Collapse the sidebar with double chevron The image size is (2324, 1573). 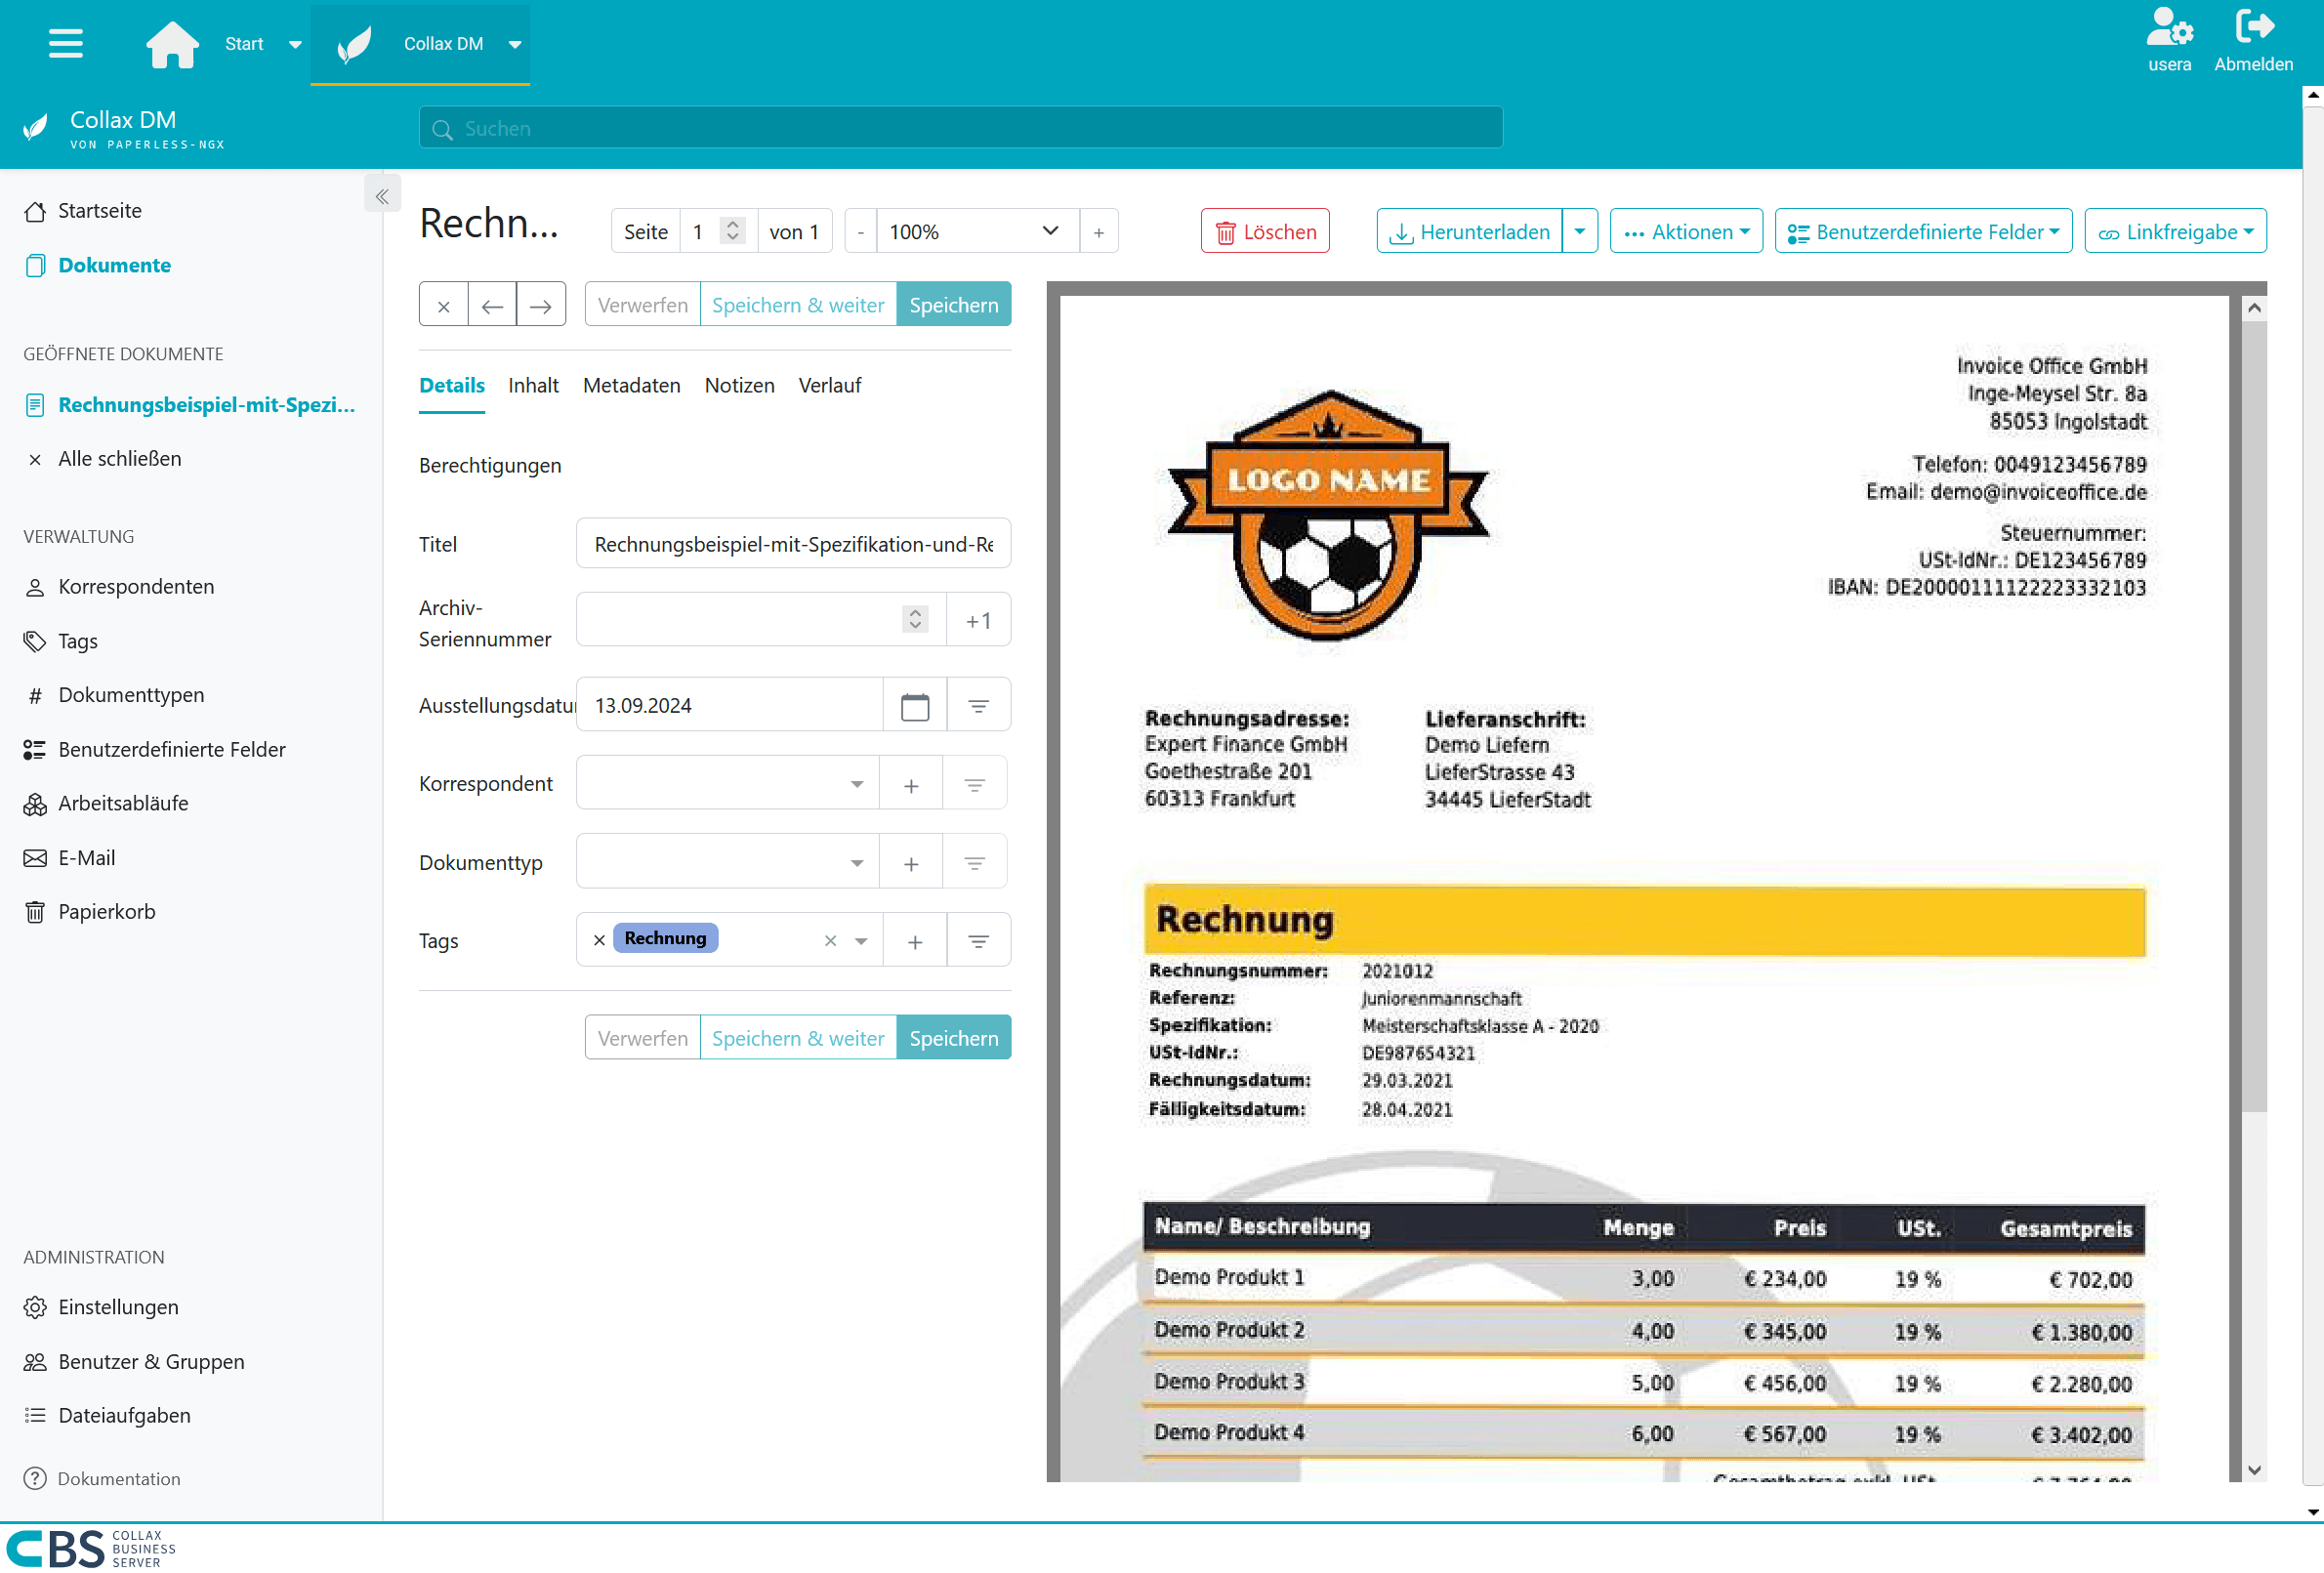(382, 196)
